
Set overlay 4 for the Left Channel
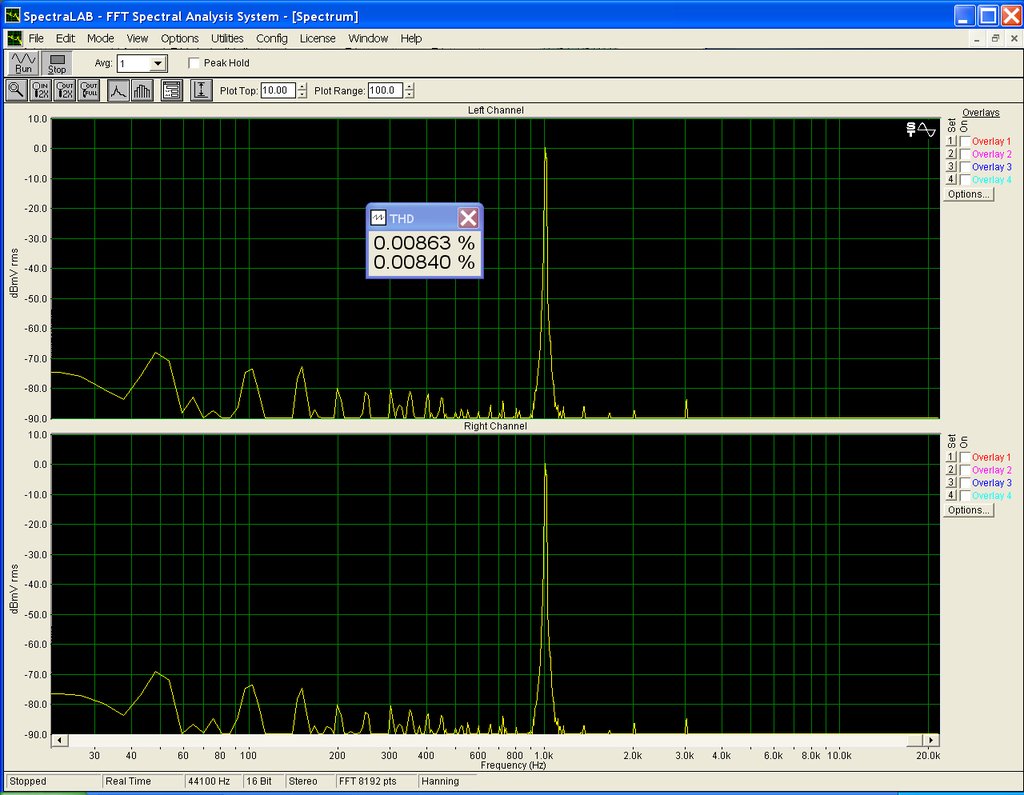pyautogui.click(x=951, y=180)
